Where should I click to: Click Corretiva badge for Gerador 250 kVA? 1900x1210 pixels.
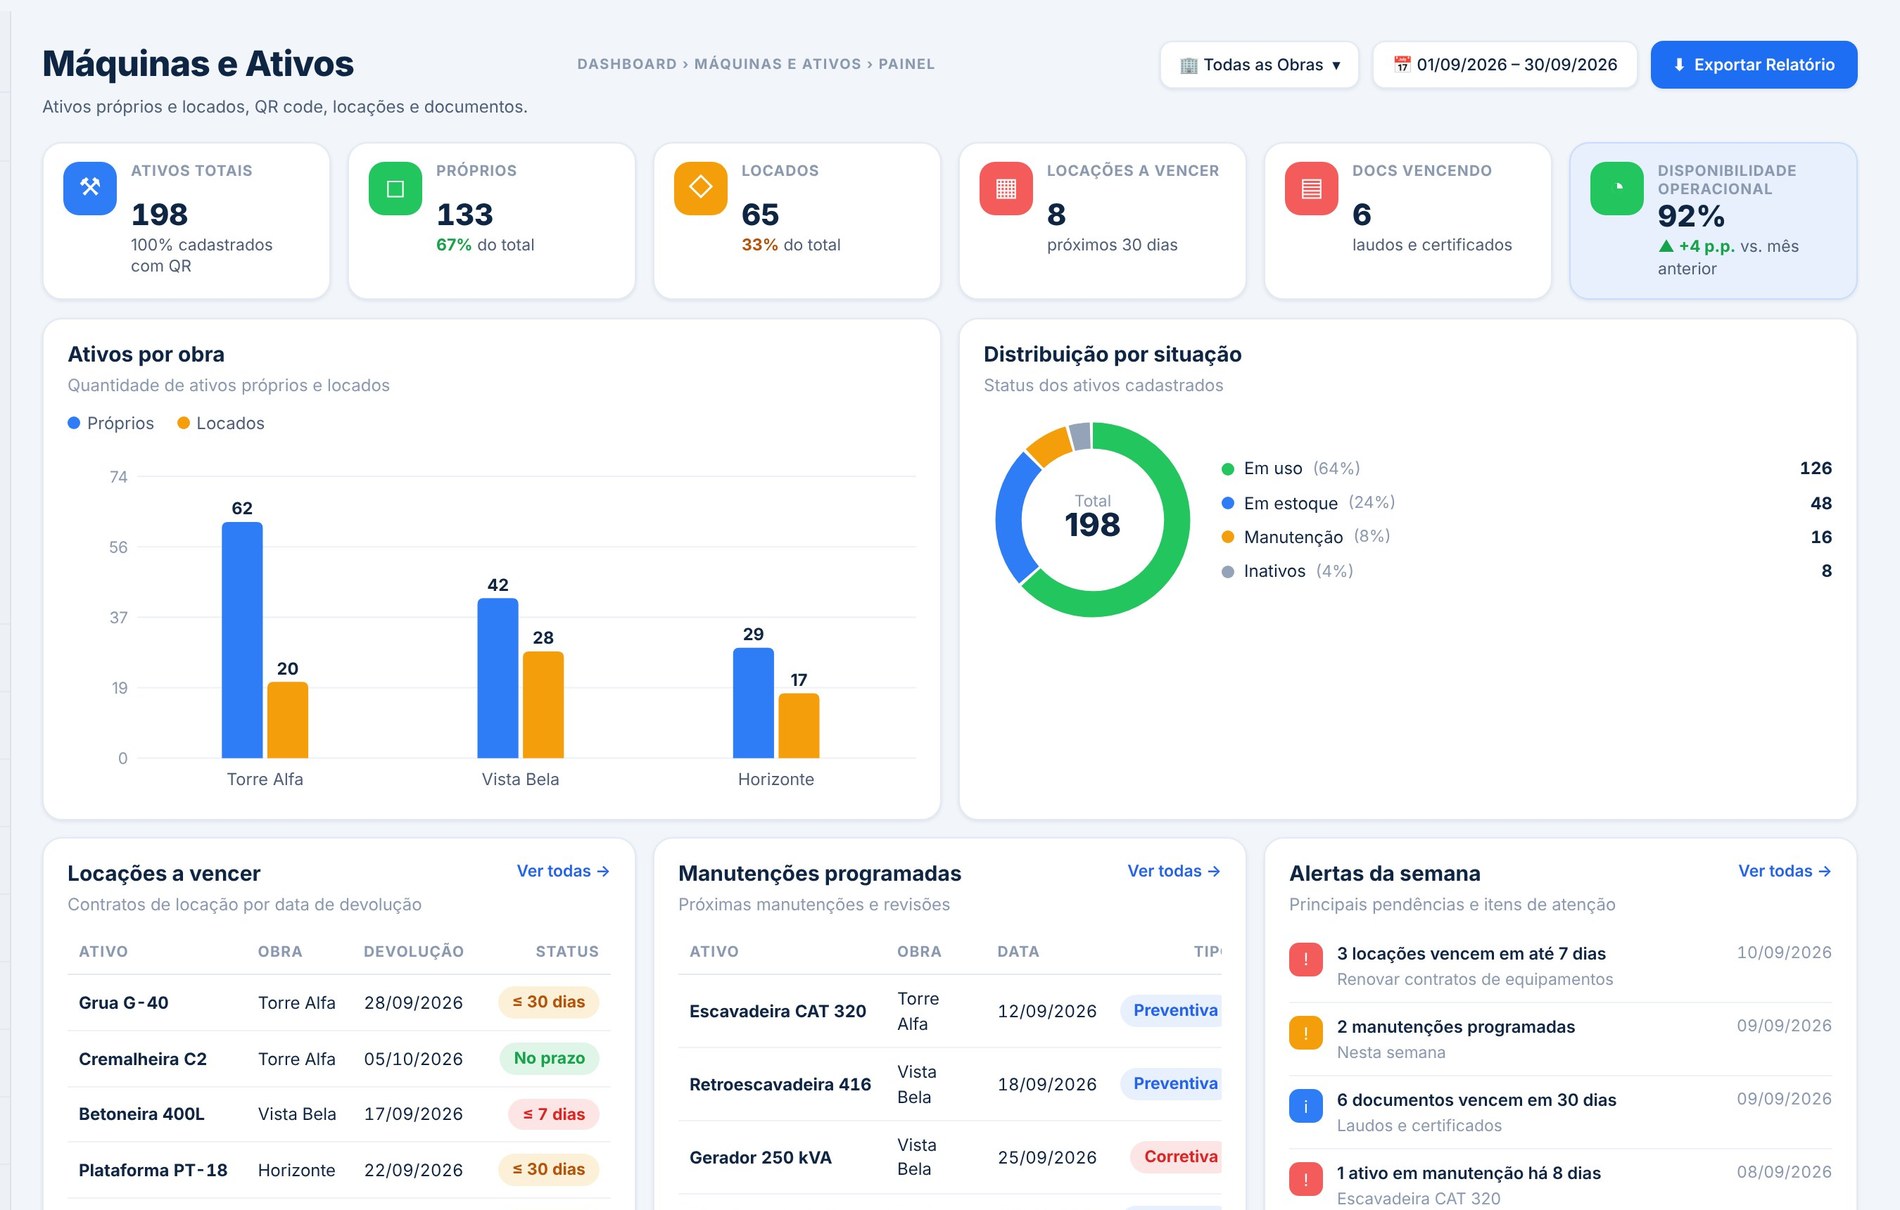click(x=1177, y=1157)
